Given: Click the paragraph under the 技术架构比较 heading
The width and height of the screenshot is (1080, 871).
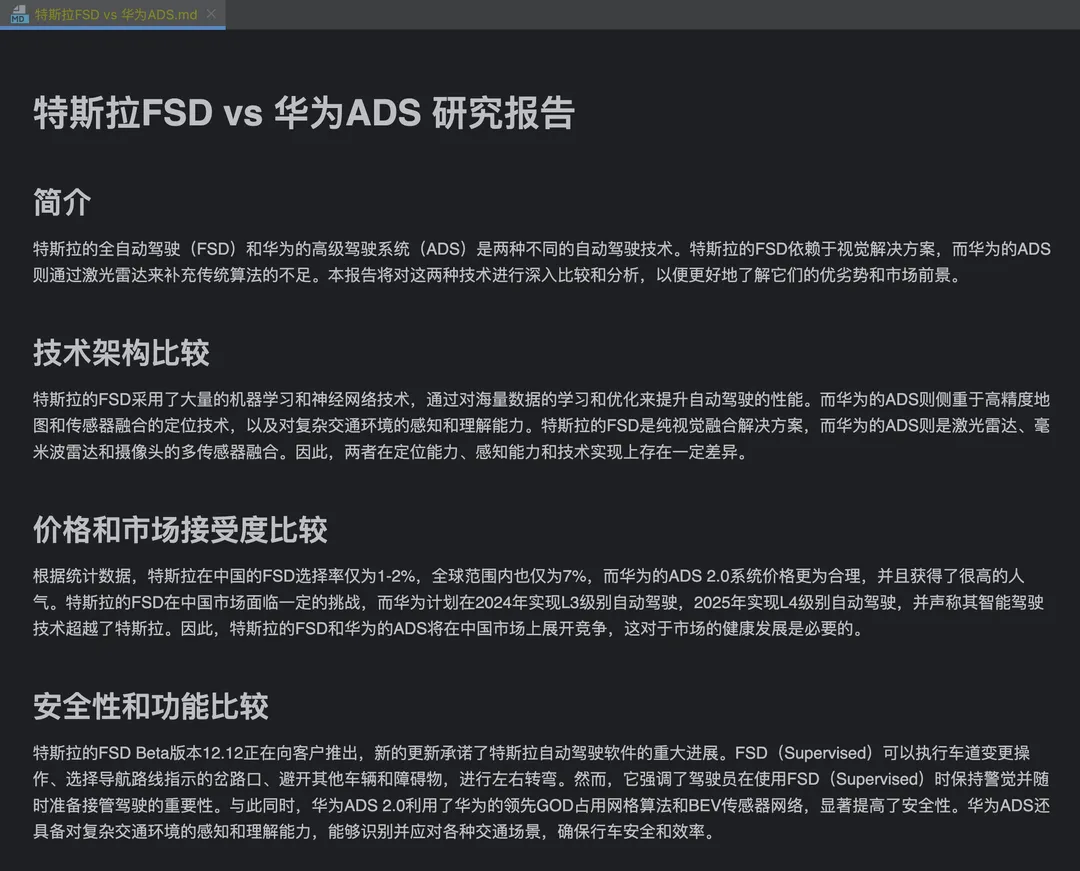Looking at the screenshot, I should pyautogui.click(x=541, y=426).
